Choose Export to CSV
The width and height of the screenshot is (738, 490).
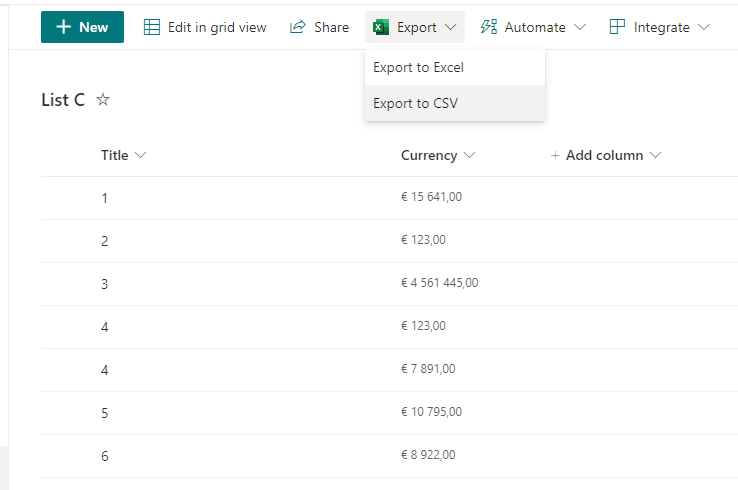click(x=415, y=103)
